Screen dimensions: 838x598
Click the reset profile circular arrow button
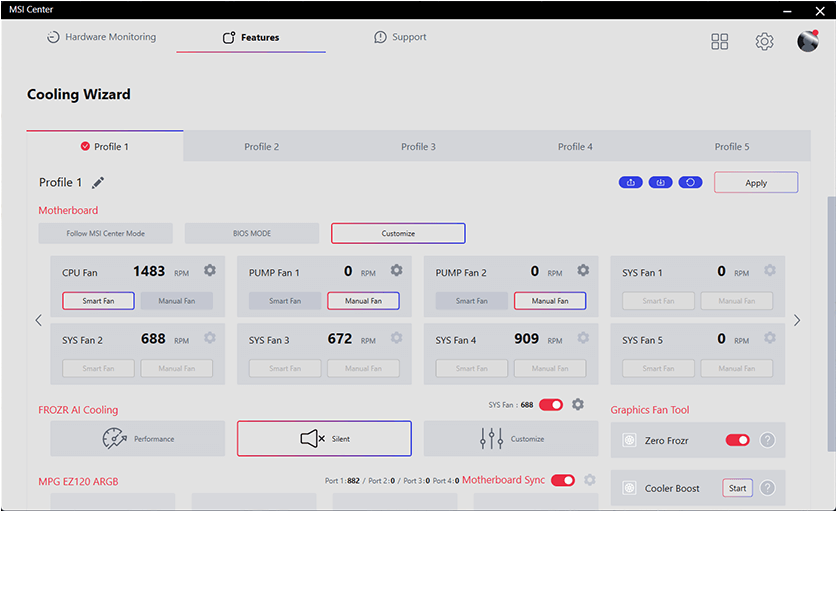point(691,182)
